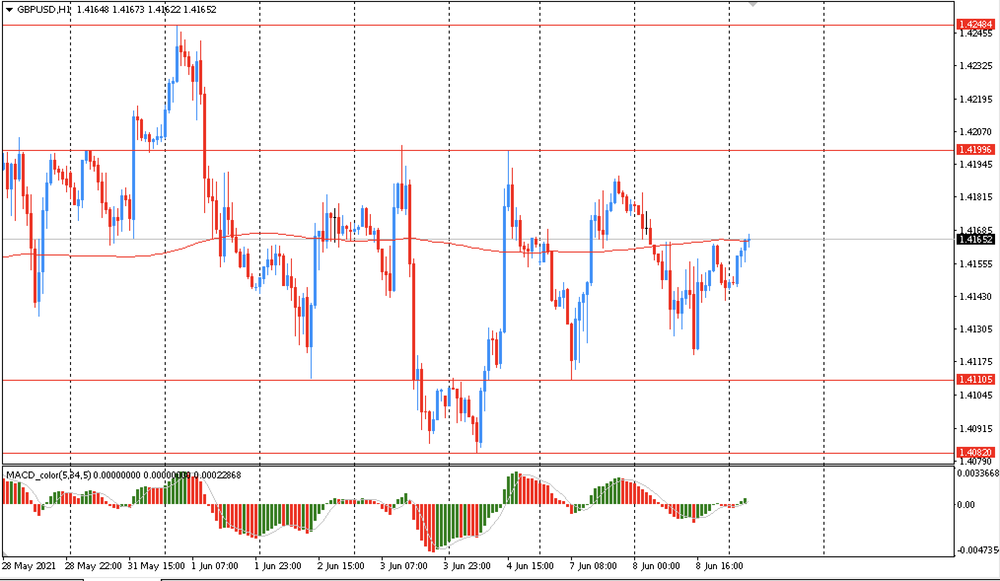This screenshot has height=581, width=1000.
Task: Click the 1 Jun 07:00 time label
Action: point(216,566)
